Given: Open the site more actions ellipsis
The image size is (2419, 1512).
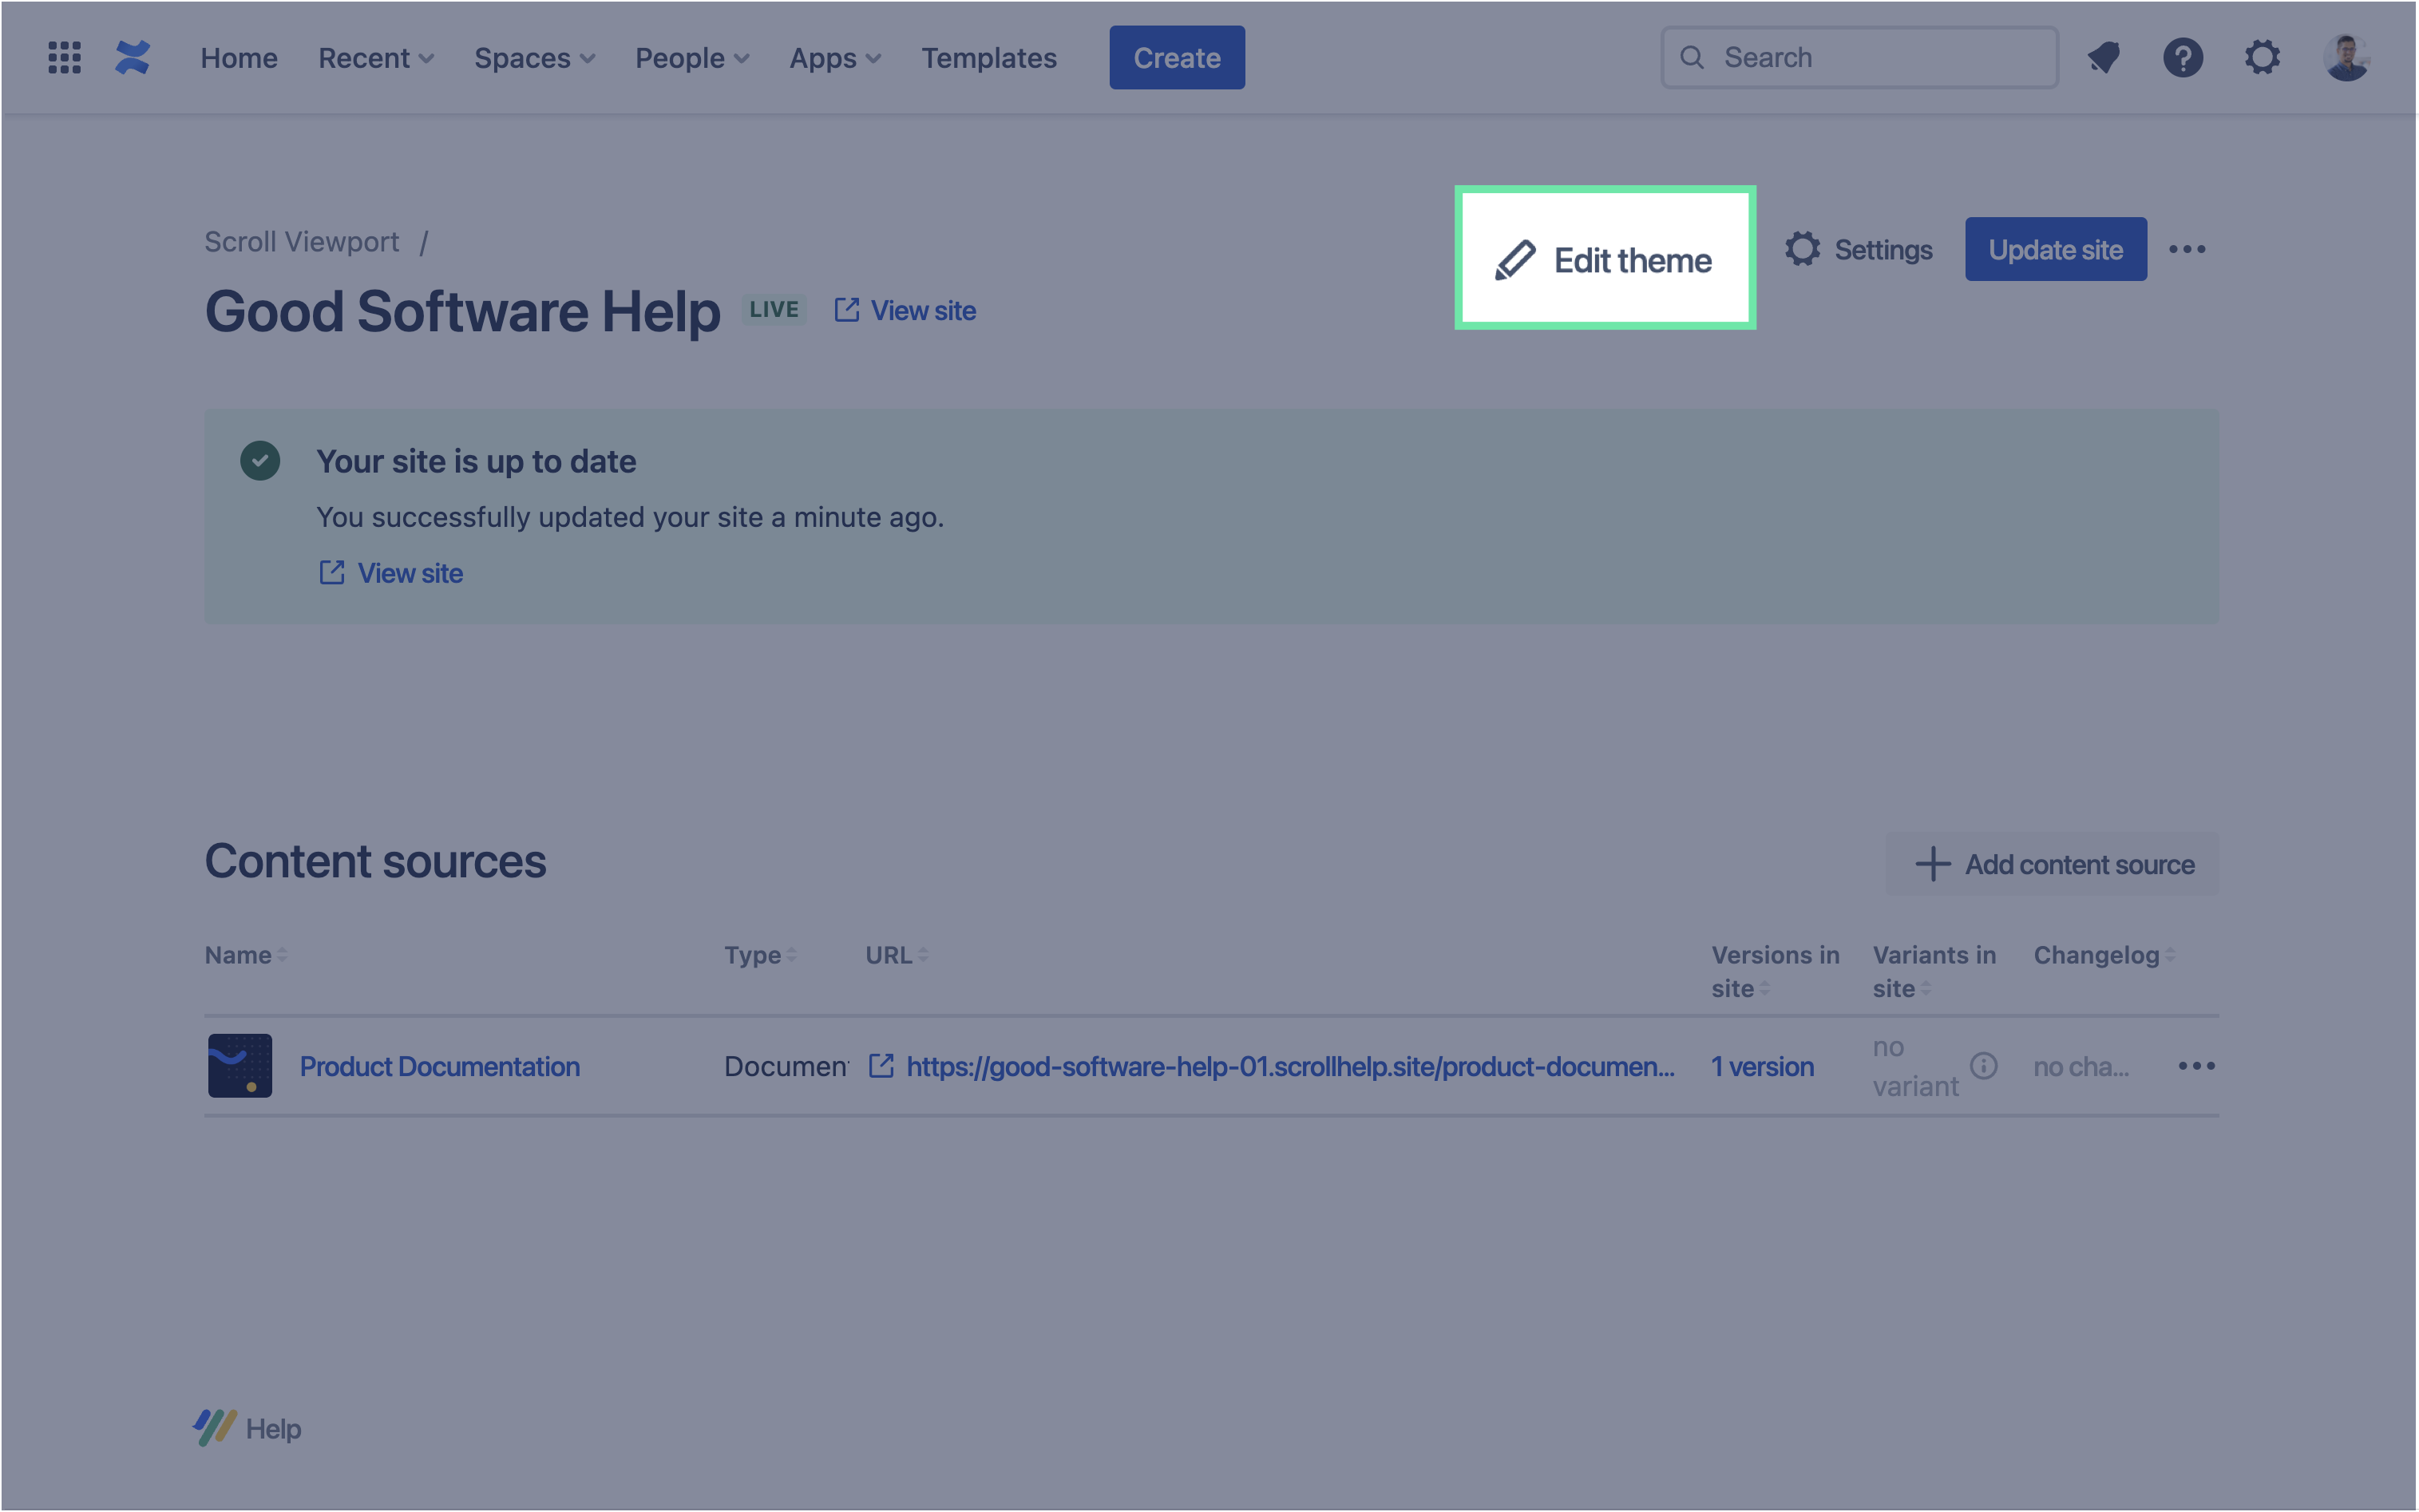Looking at the screenshot, I should [x=2187, y=249].
